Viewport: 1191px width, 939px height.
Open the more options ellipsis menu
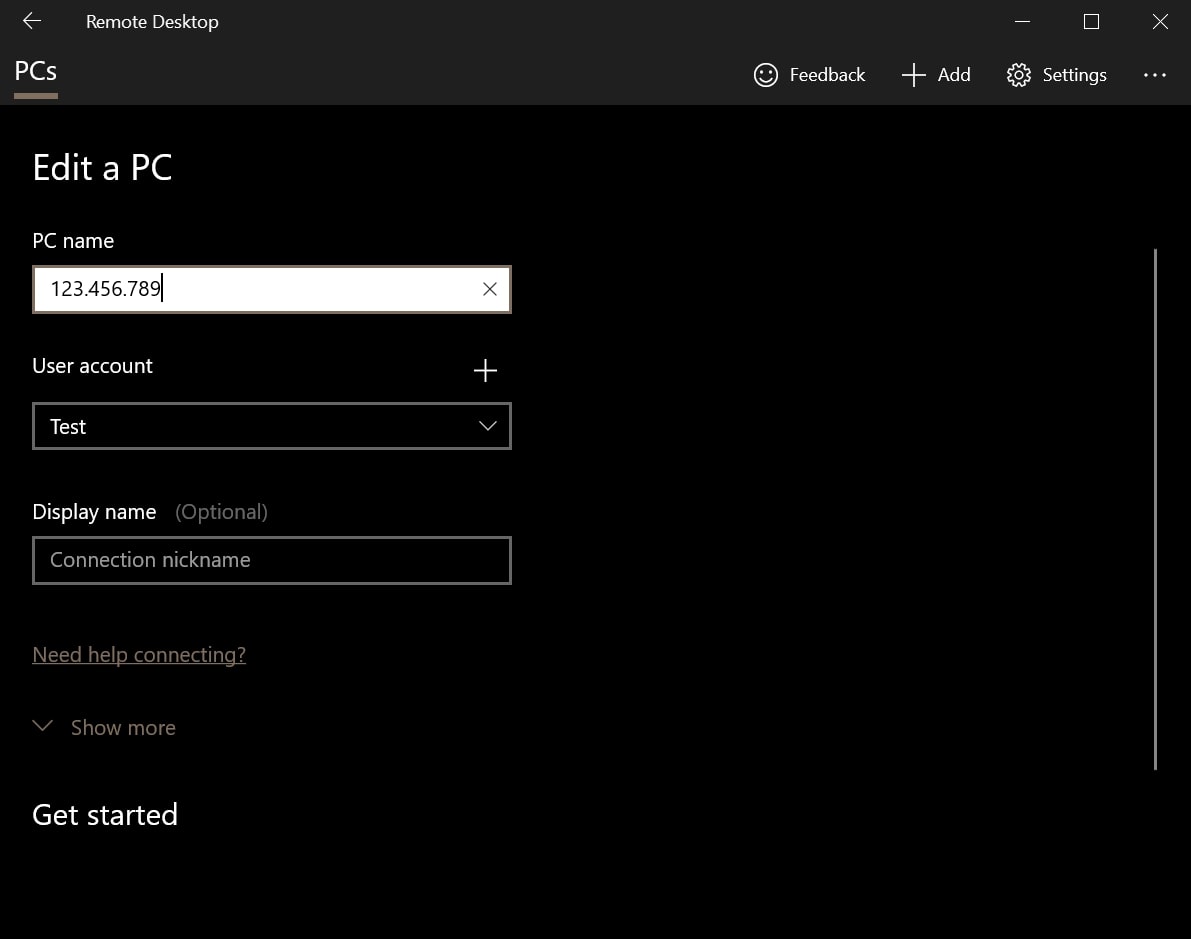tap(1155, 74)
